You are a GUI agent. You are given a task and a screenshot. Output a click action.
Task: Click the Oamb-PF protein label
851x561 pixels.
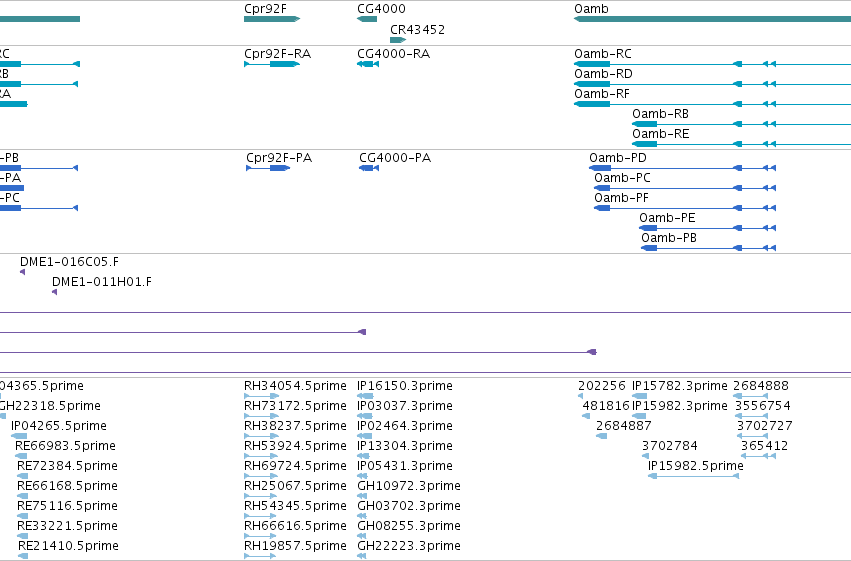(621, 198)
